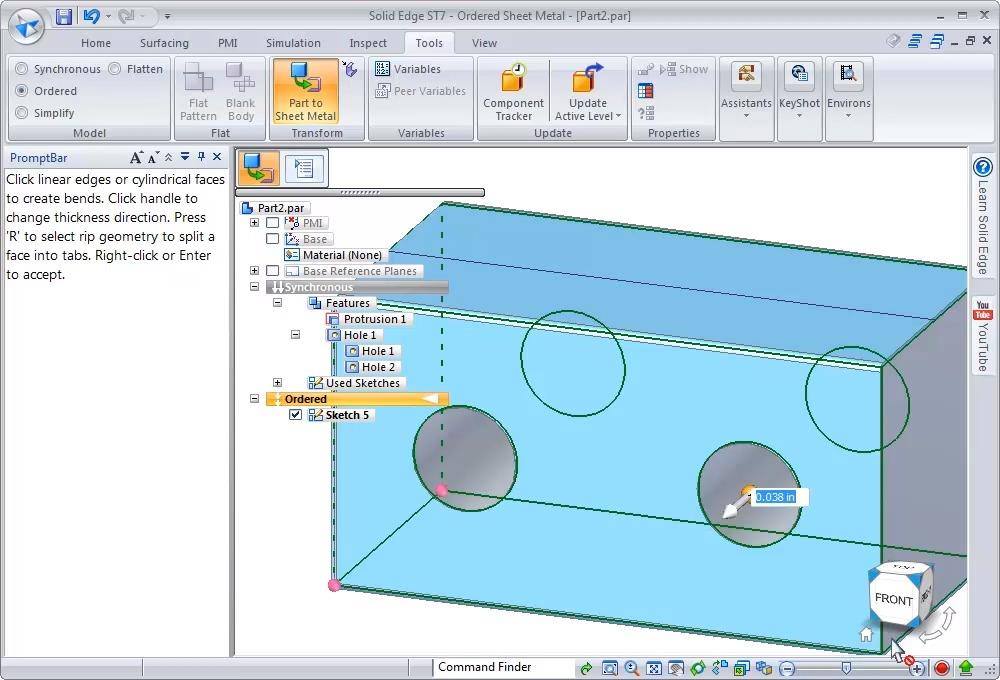This screenshot has width=1000, height=680.
Task: Decrease PromptBar font size
Action: tap(153, 157)
